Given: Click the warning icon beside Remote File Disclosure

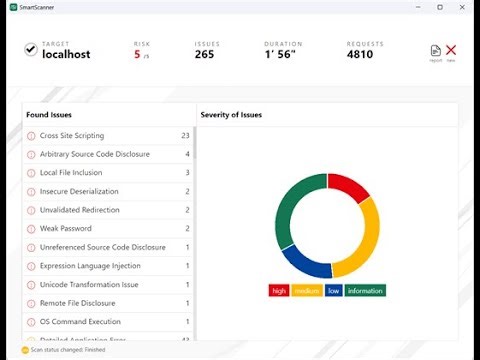Looking at the screenshot, I should pos(31,304).
